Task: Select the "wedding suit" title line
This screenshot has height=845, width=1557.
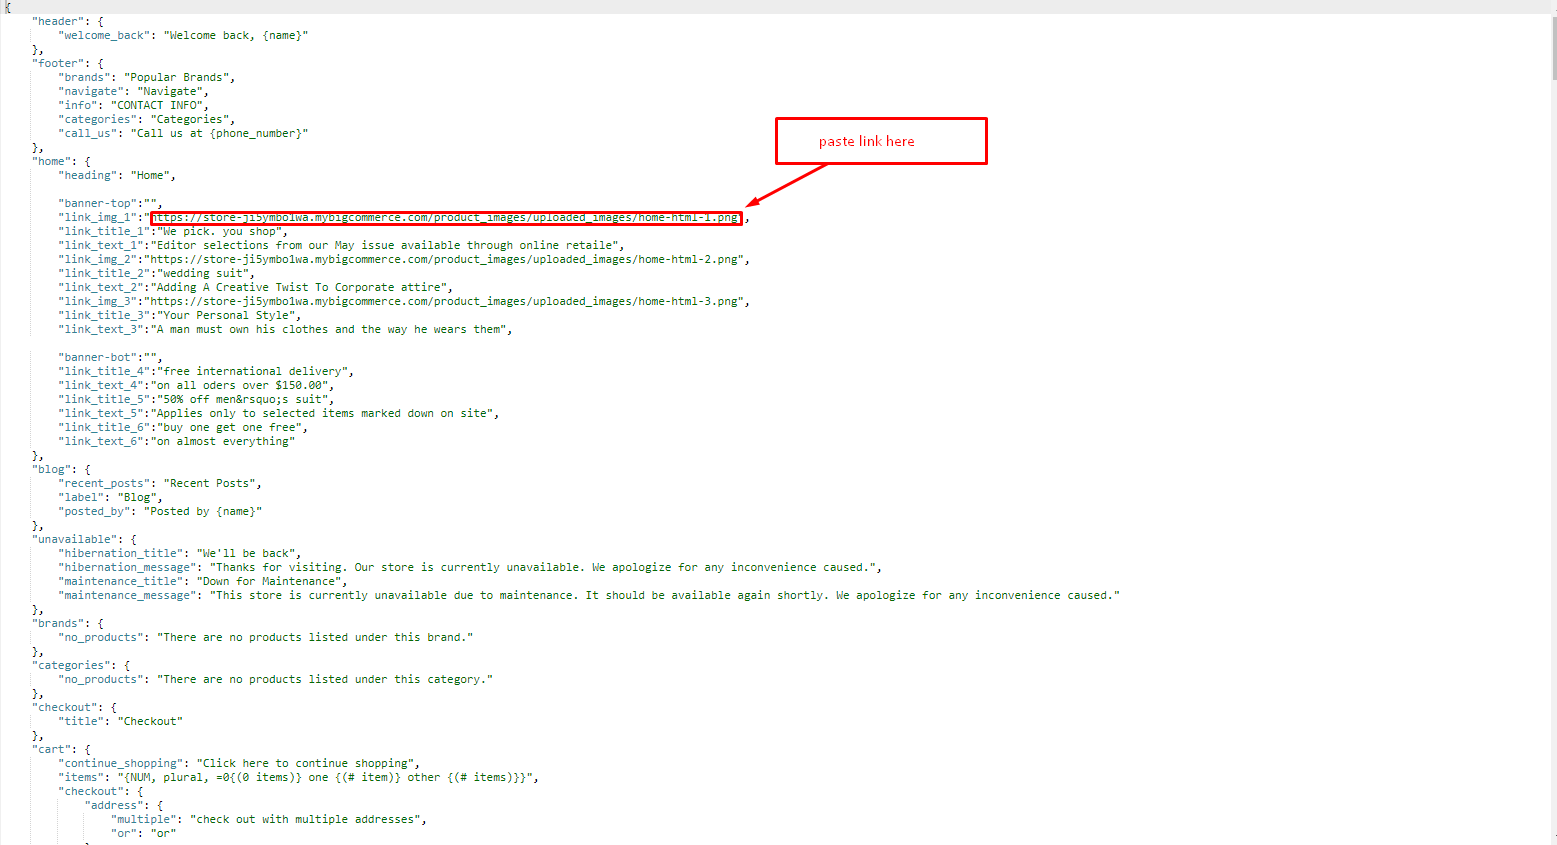Action: tap(157, 273)
